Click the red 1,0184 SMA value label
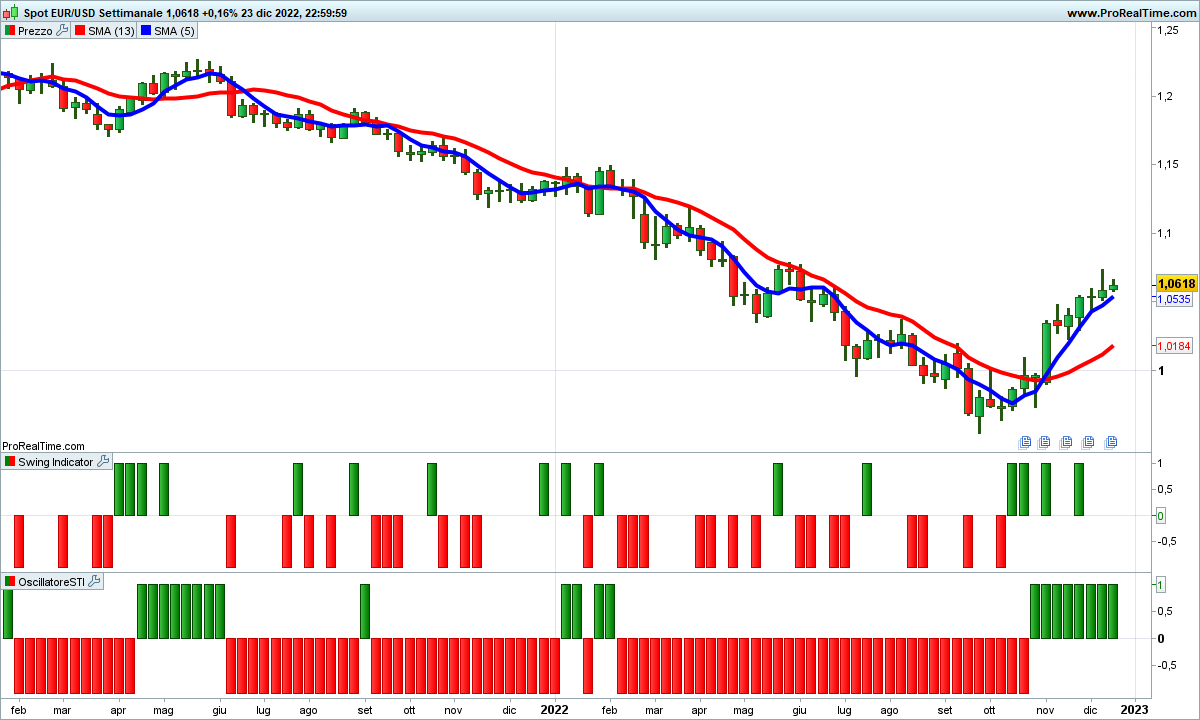Viewport: 1200px width, 720px height. pyautogui.click(x=1173, y=346)
